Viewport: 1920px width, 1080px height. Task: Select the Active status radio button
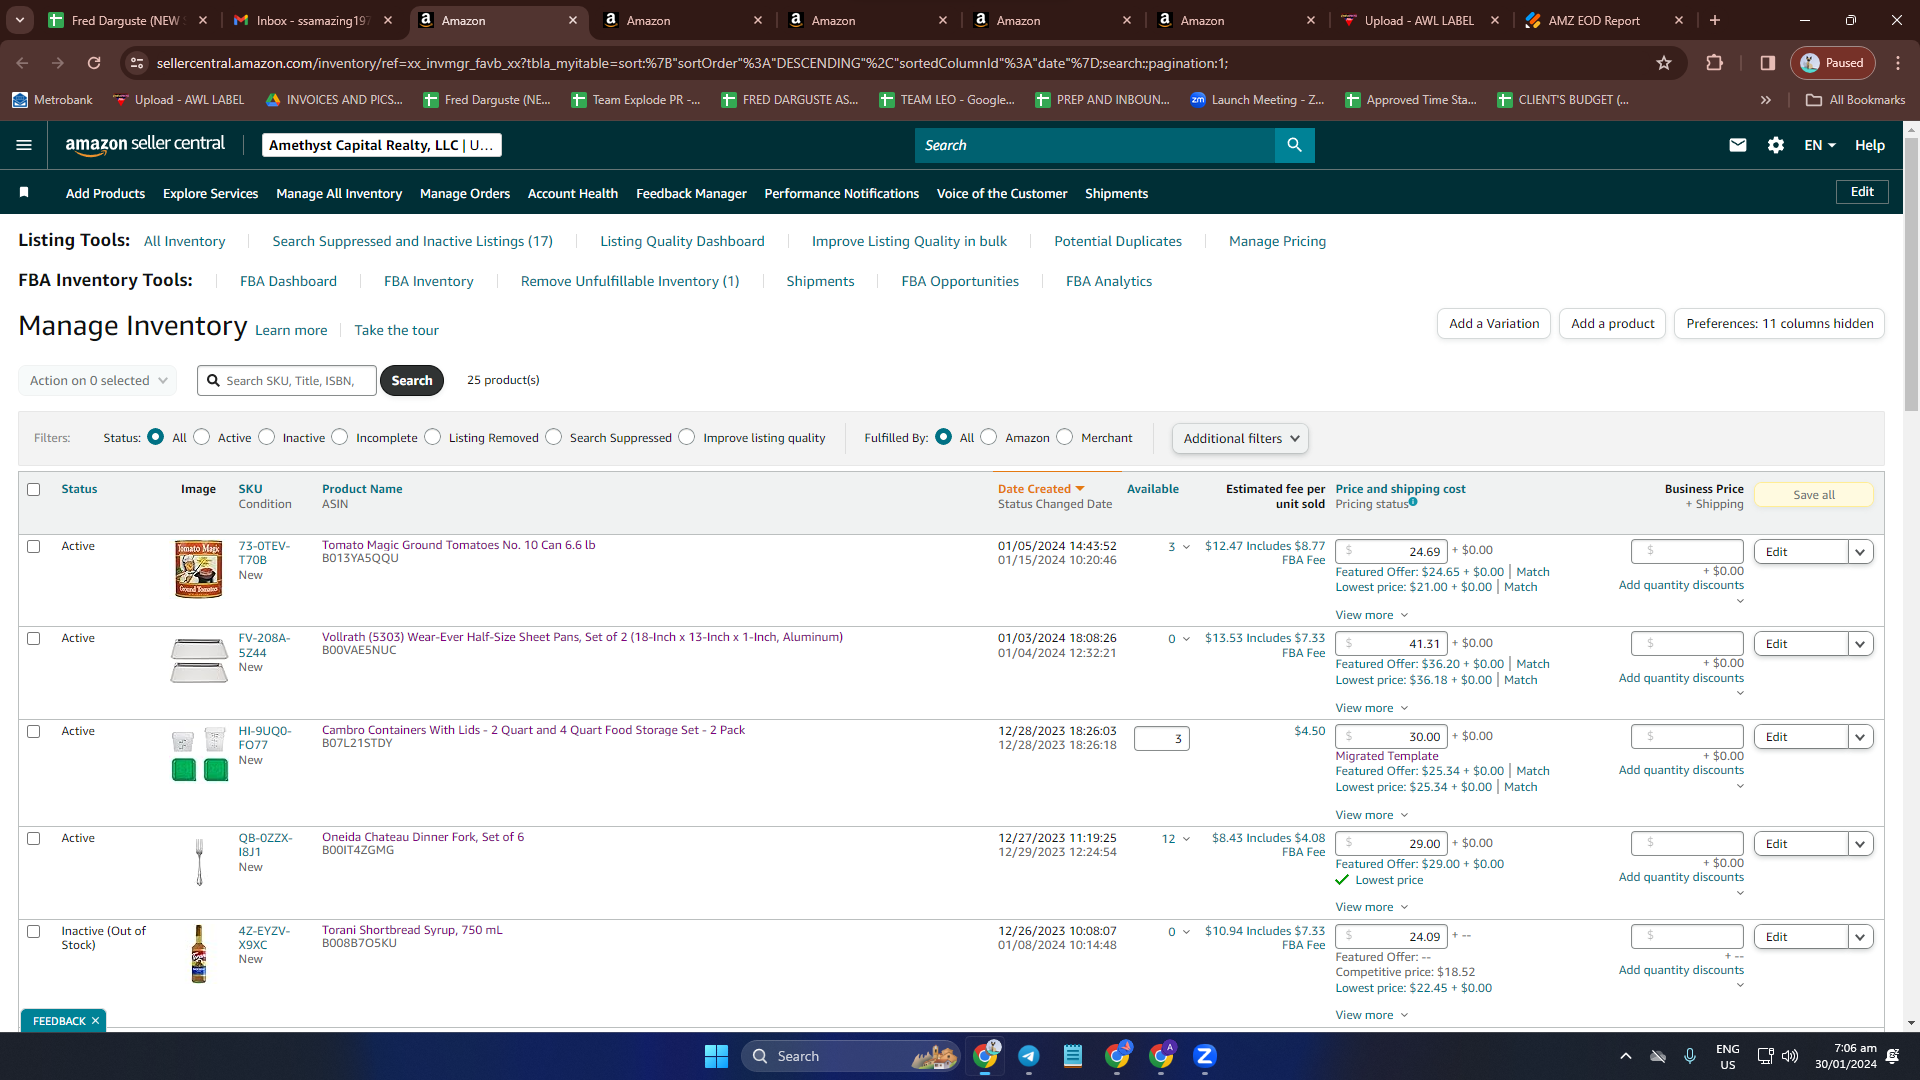202,437
